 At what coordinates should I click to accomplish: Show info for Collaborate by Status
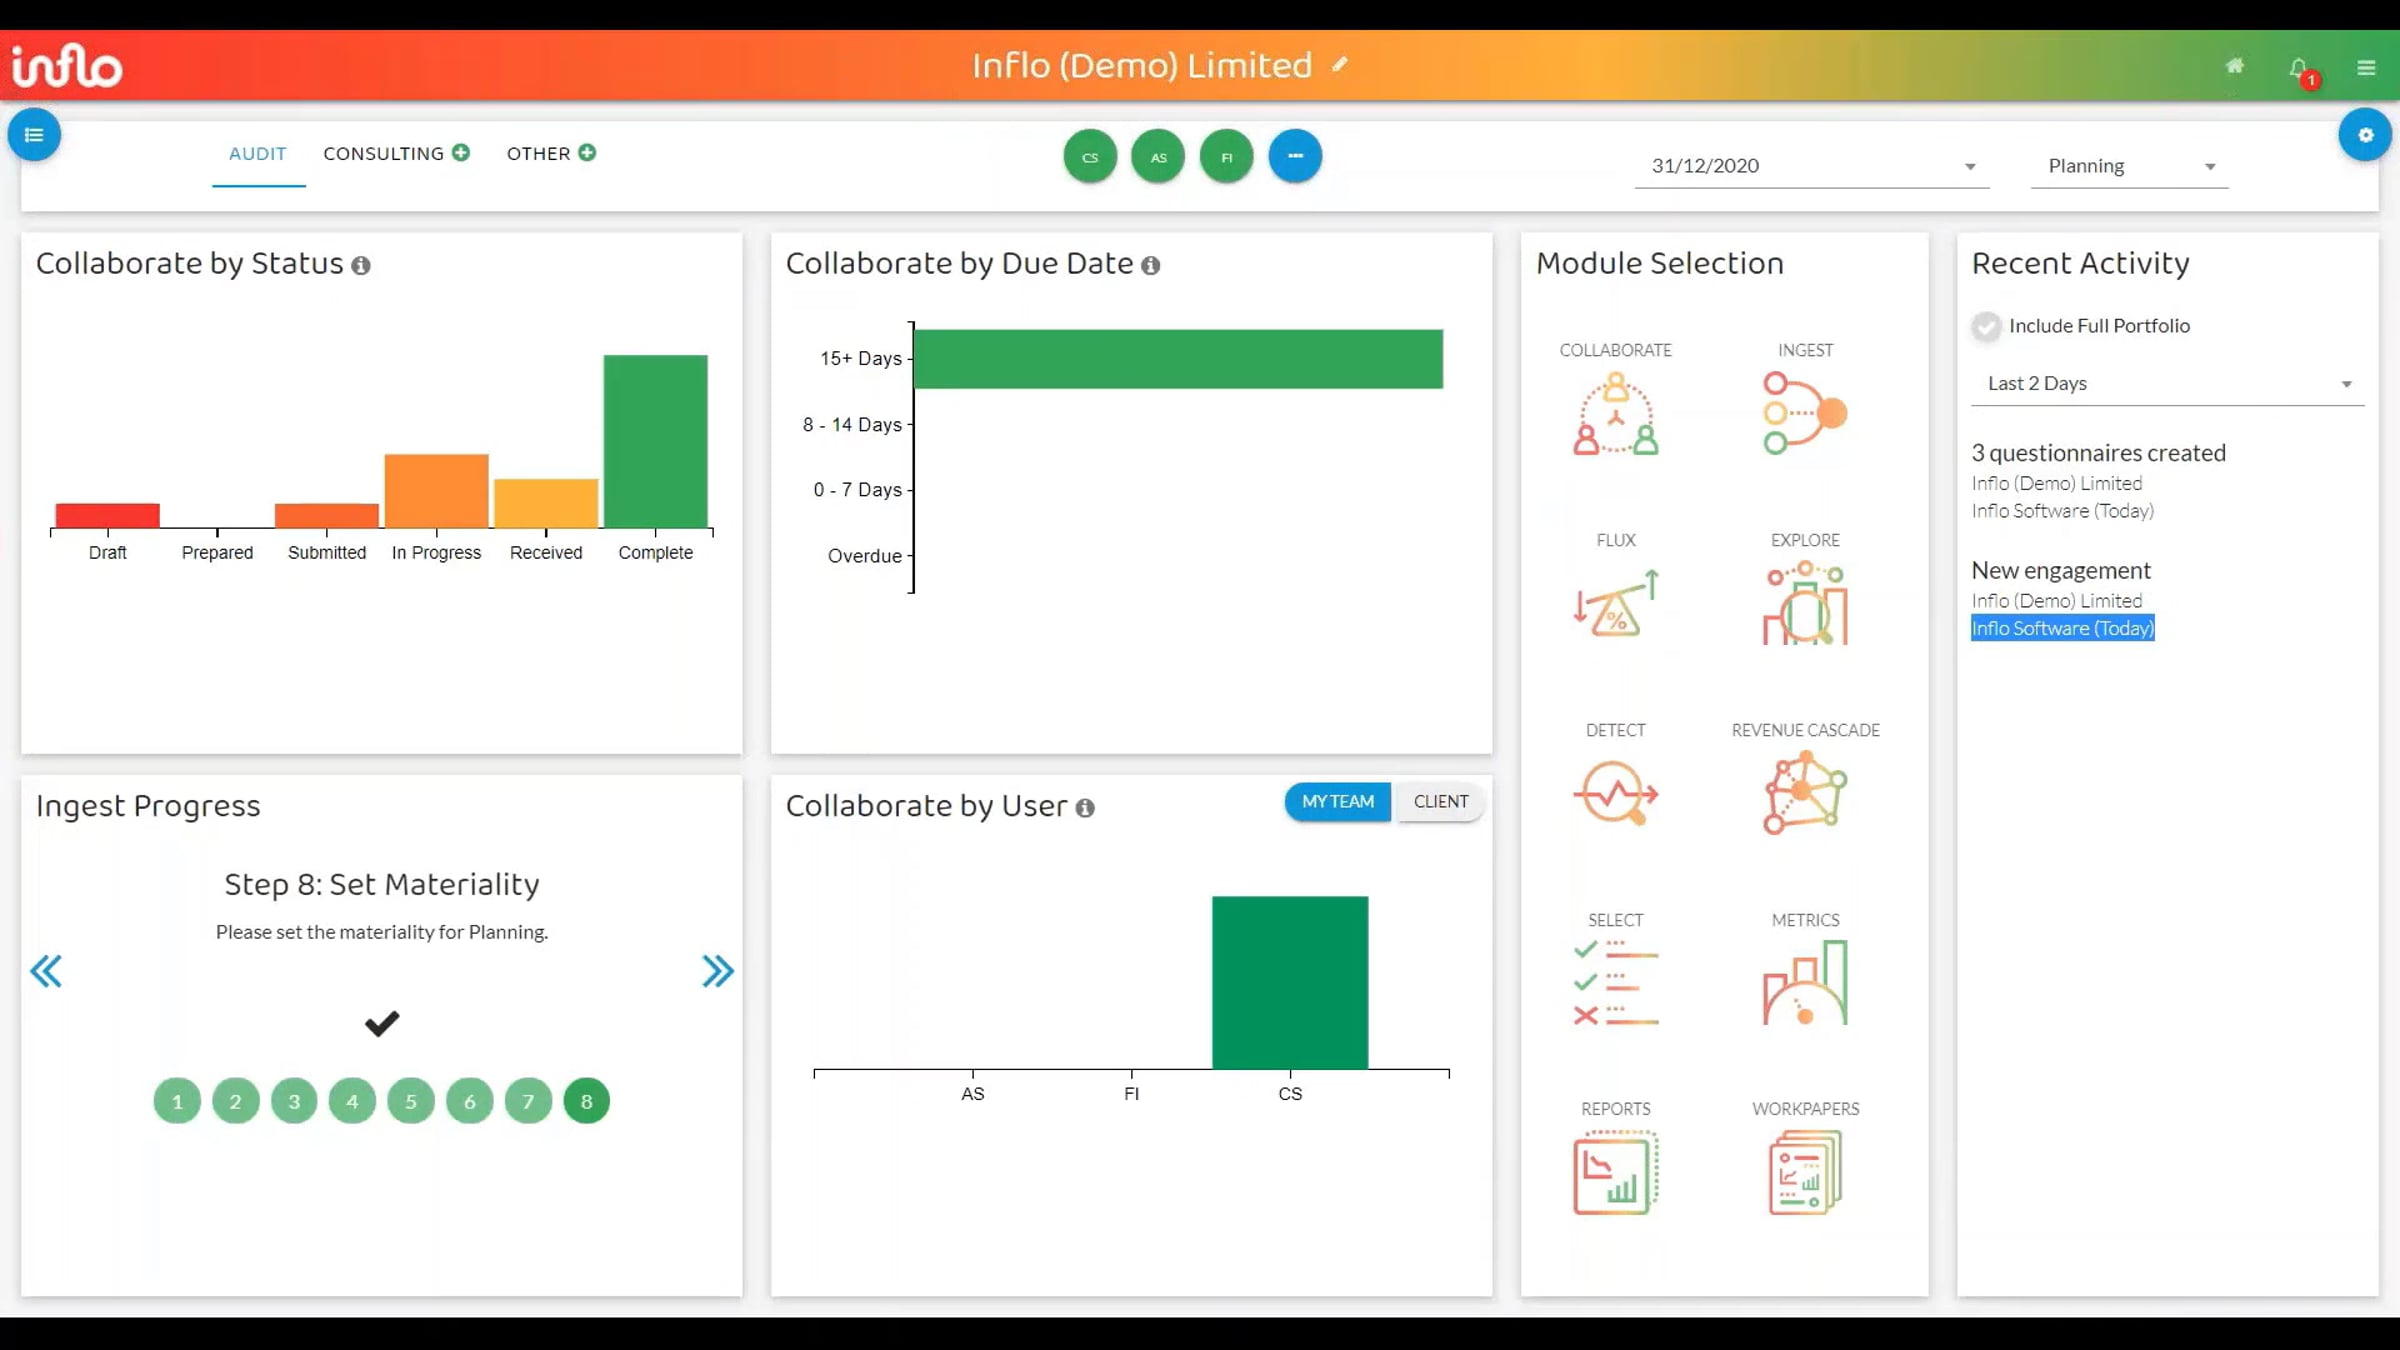(x=361, y=266)
